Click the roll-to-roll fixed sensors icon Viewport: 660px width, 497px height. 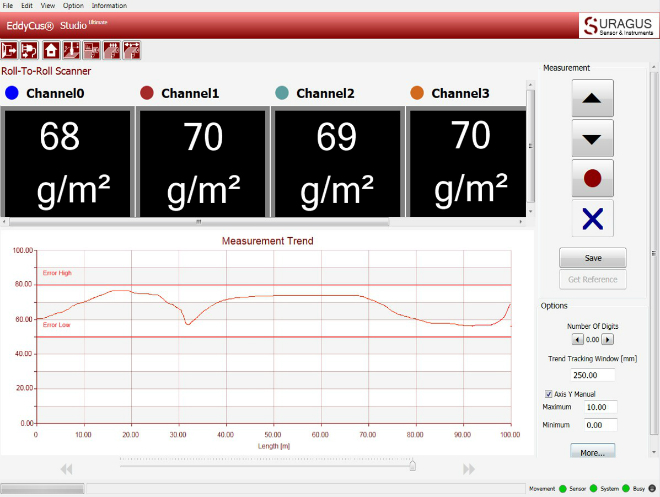click(x=112, y=50)
